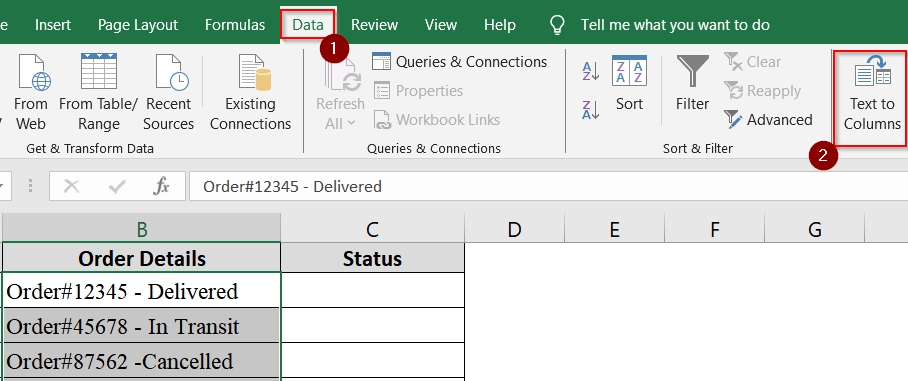Image resolution: width=908 pixels, height=381 pixels.
Task: Select column B header
Action: 142,229
